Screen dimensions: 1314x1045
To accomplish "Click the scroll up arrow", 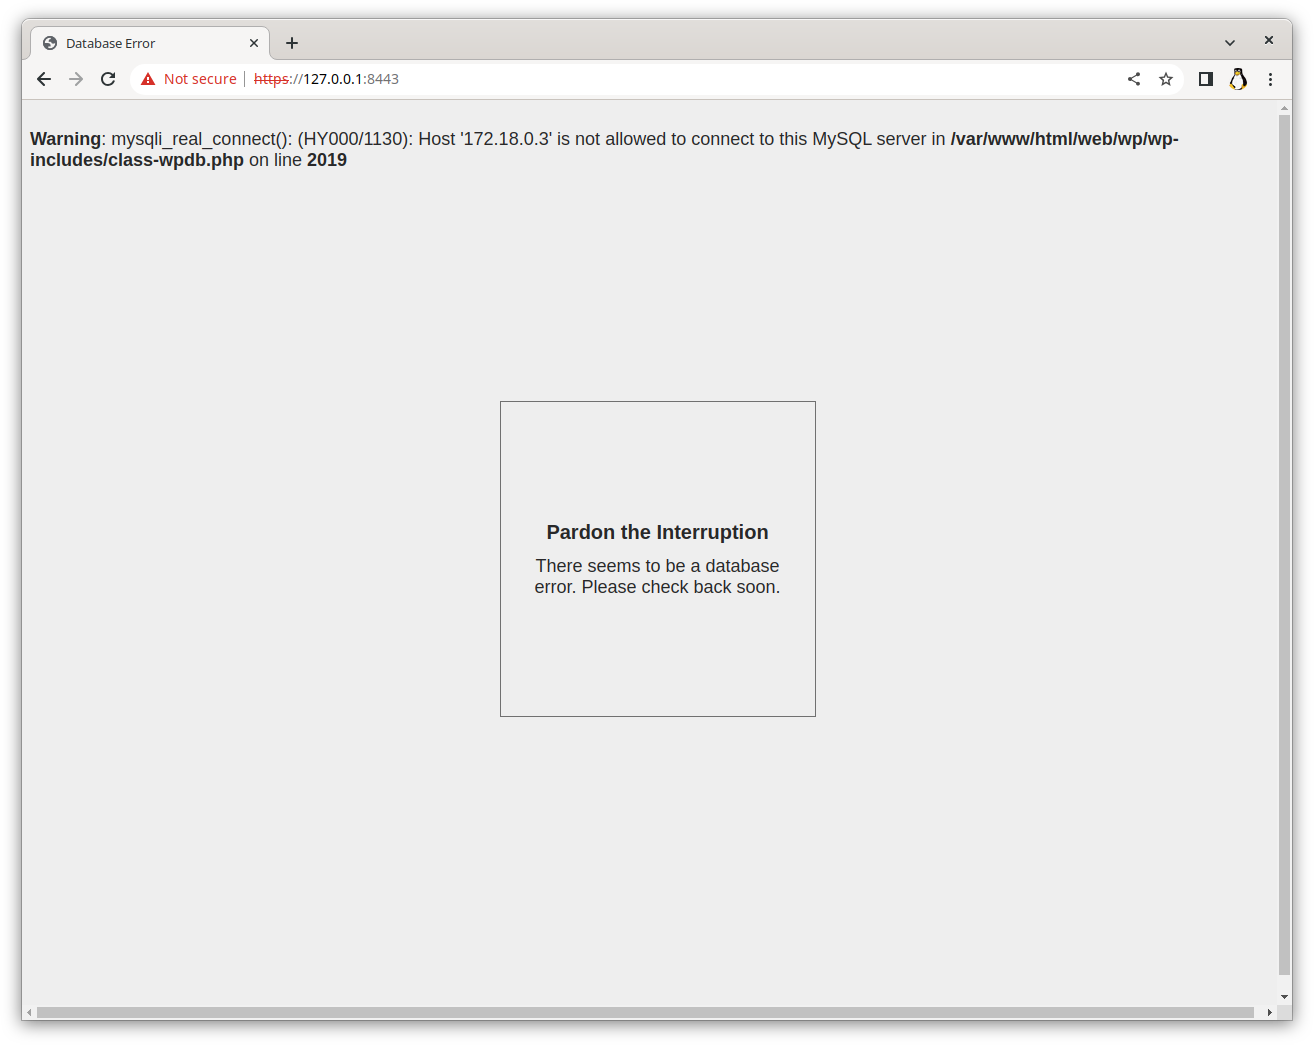I will pyautogui.click(x=1284, y=109).
